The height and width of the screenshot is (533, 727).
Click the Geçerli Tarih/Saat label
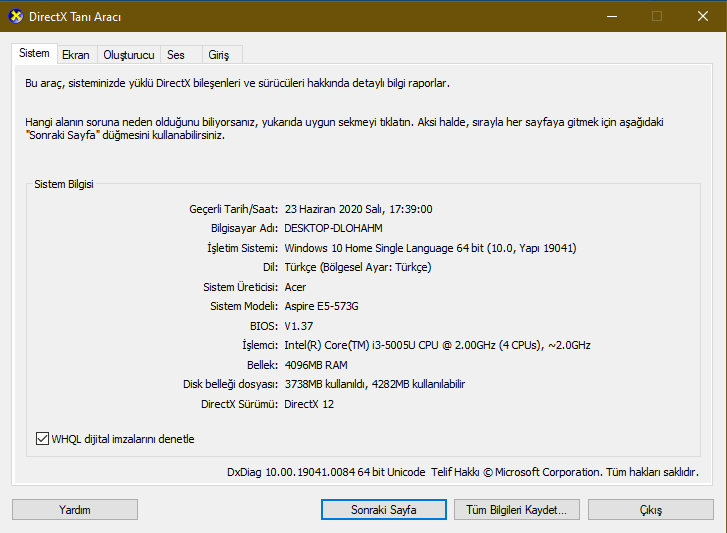click(233, 209)
